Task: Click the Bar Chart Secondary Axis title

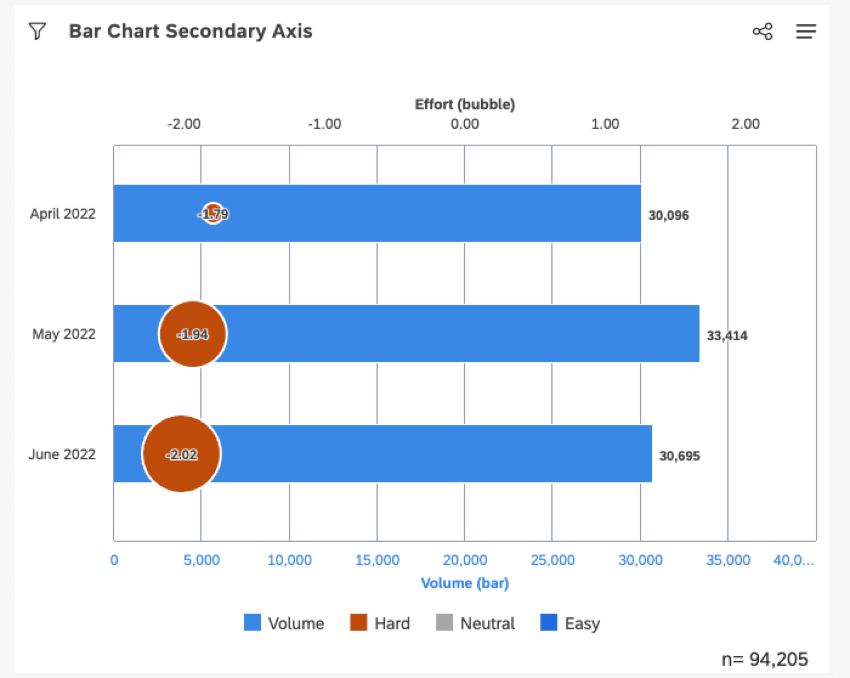Action: coord(190,31)
